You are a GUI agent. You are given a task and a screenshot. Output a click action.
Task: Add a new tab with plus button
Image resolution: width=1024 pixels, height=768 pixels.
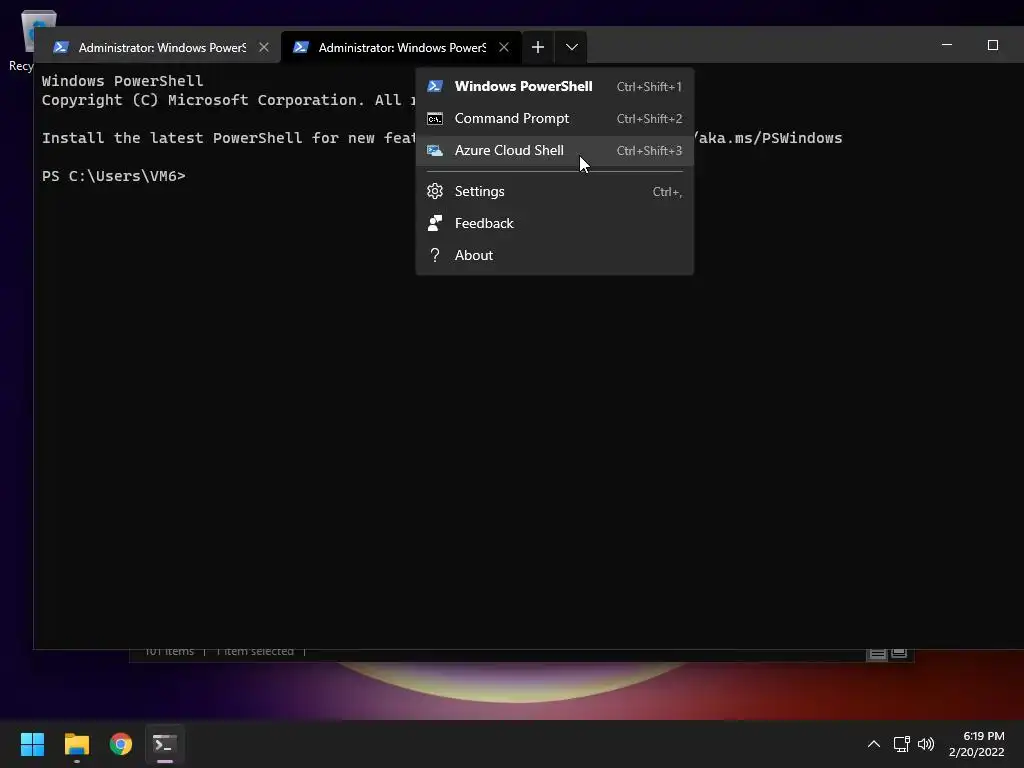coord(537,47)
